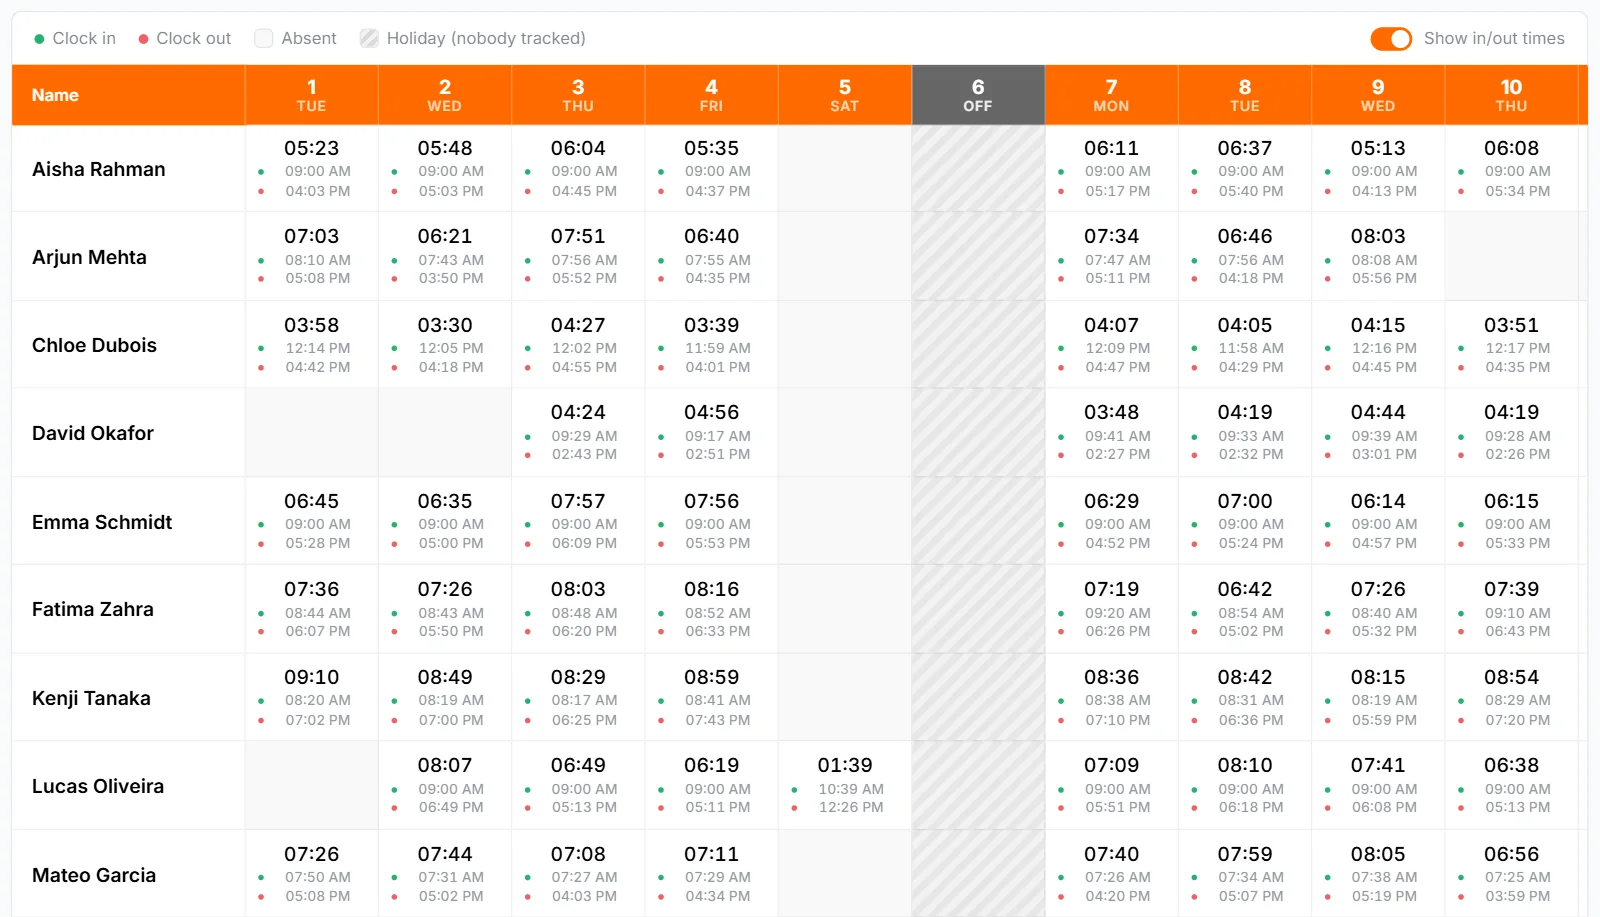Open Chloe Dubois's row
The height and width of the screenshot is (917, 1600).
(x=800, y=345)
